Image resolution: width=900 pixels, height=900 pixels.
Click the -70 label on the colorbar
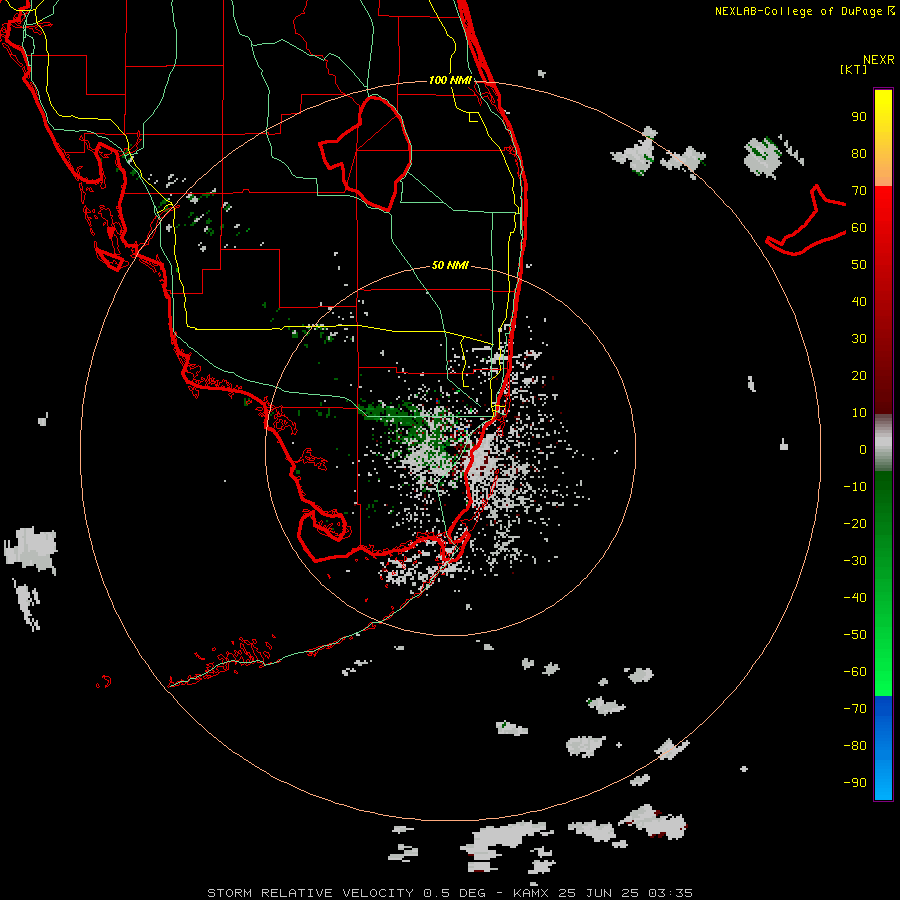(855, 708)
